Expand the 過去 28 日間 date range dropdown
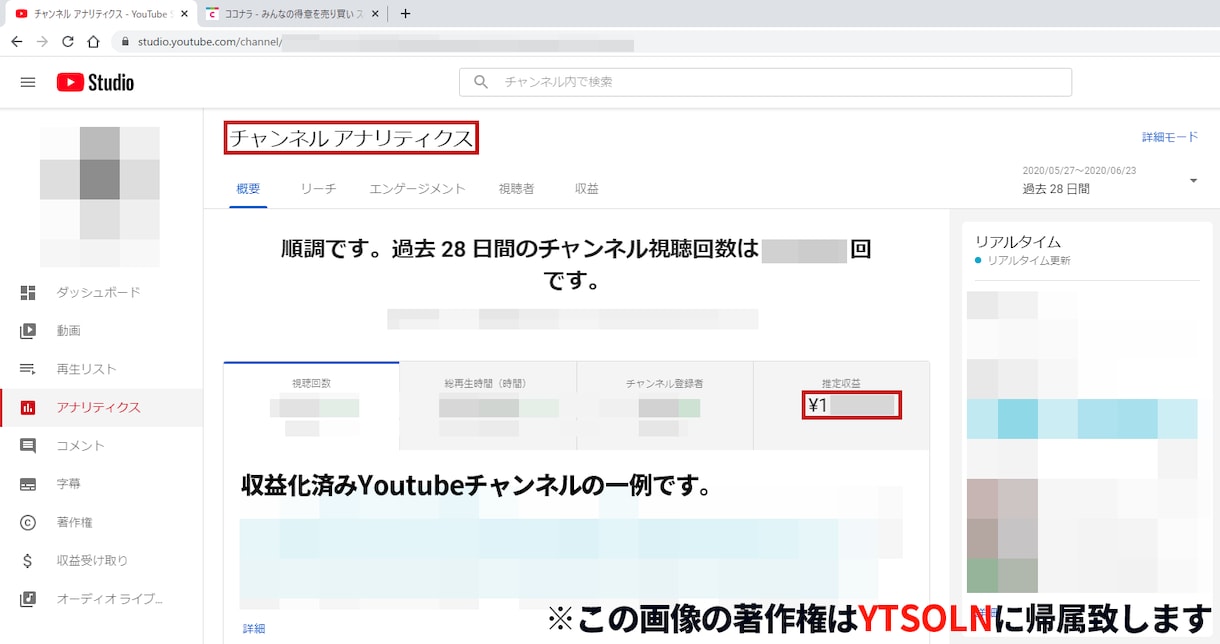 point(1110,181)
